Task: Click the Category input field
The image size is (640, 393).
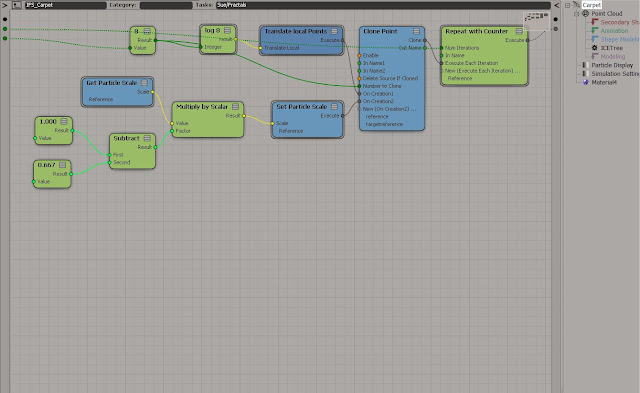Action: [166, 5]
